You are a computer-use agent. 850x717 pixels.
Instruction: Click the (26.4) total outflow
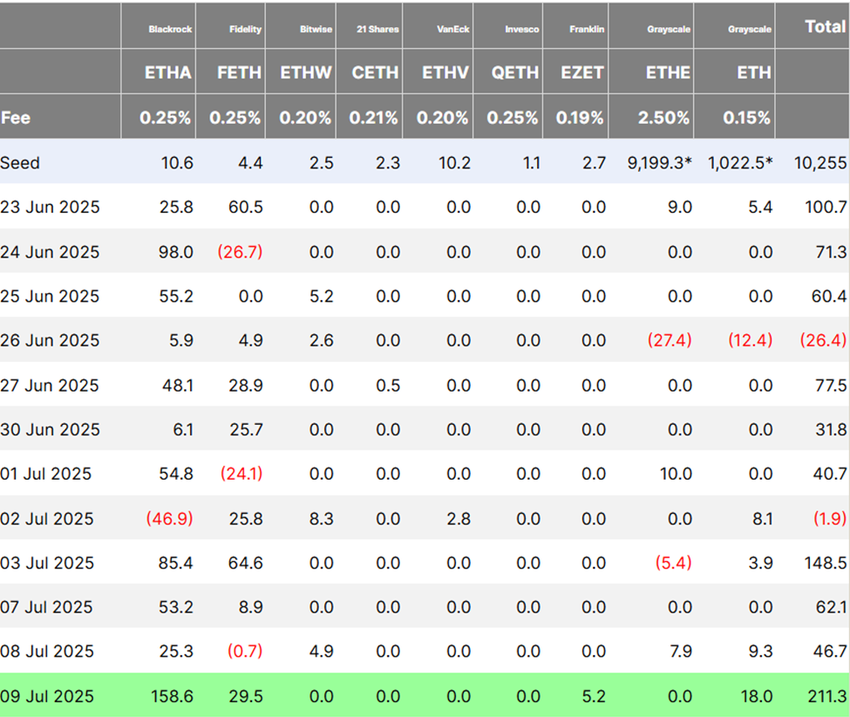[823, 340]
